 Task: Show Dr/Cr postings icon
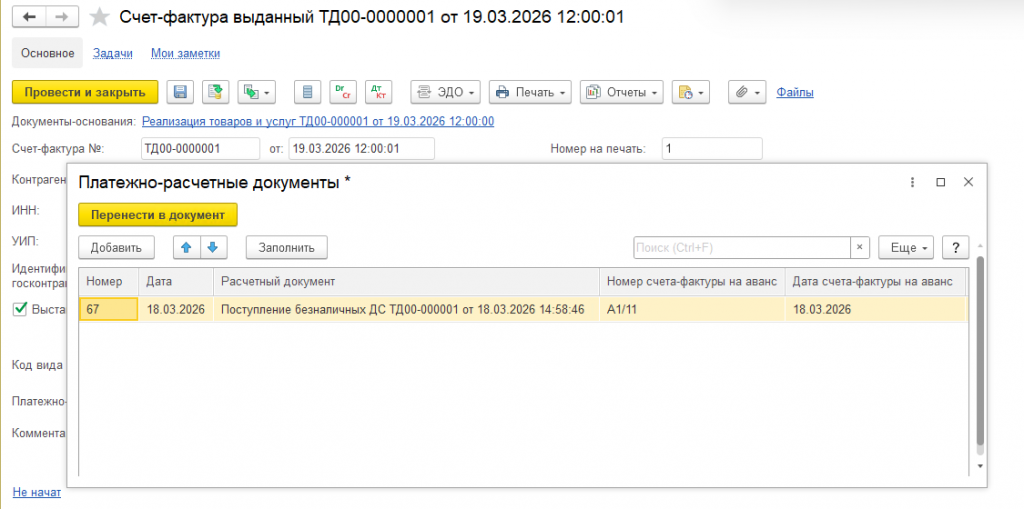pyautogui.click(x=343, y=92)
